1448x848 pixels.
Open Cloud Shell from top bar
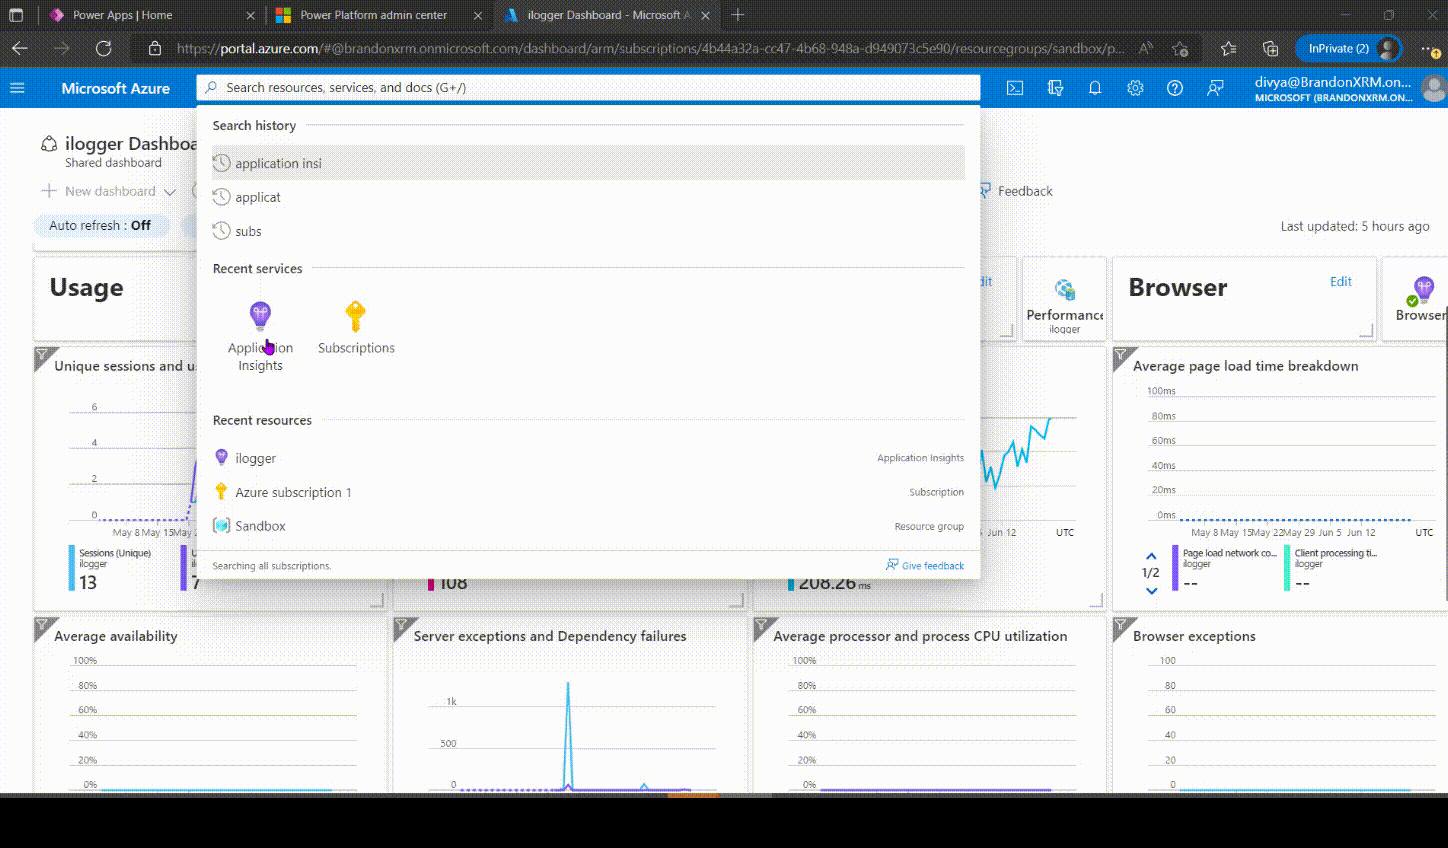(1014, 88)
